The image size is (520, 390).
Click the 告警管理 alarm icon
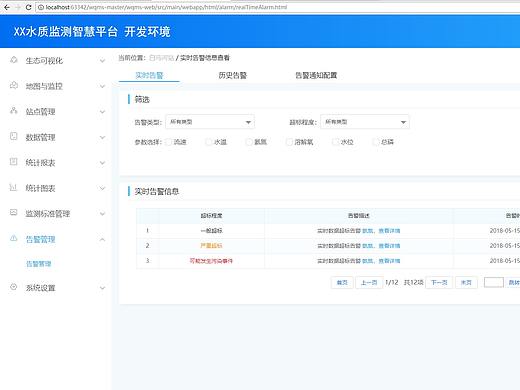tap(14, 238)
